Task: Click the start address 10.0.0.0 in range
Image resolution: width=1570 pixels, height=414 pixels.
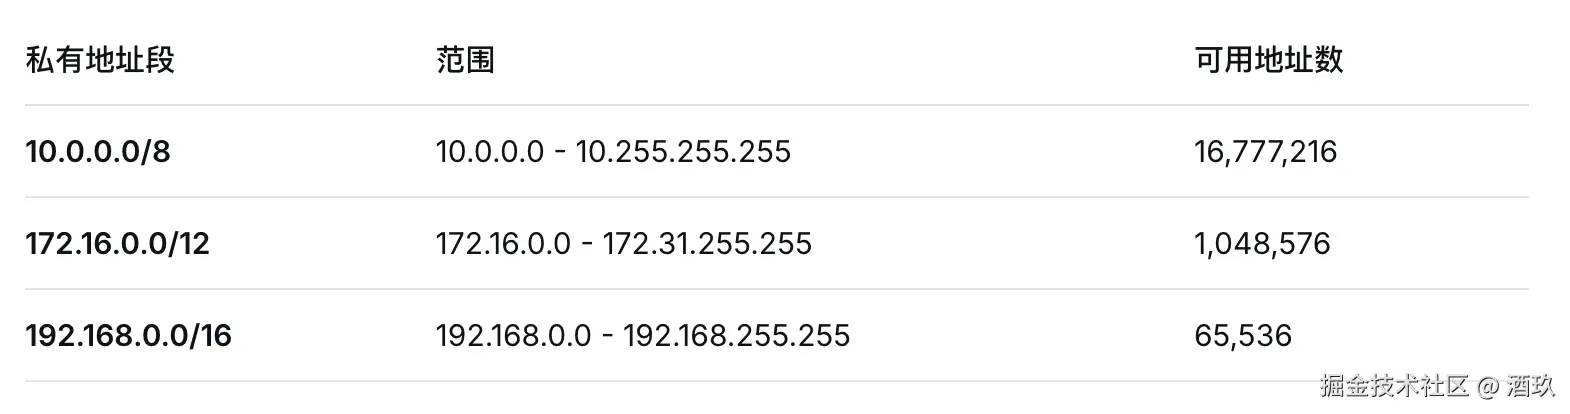Action: coord(490,152)
